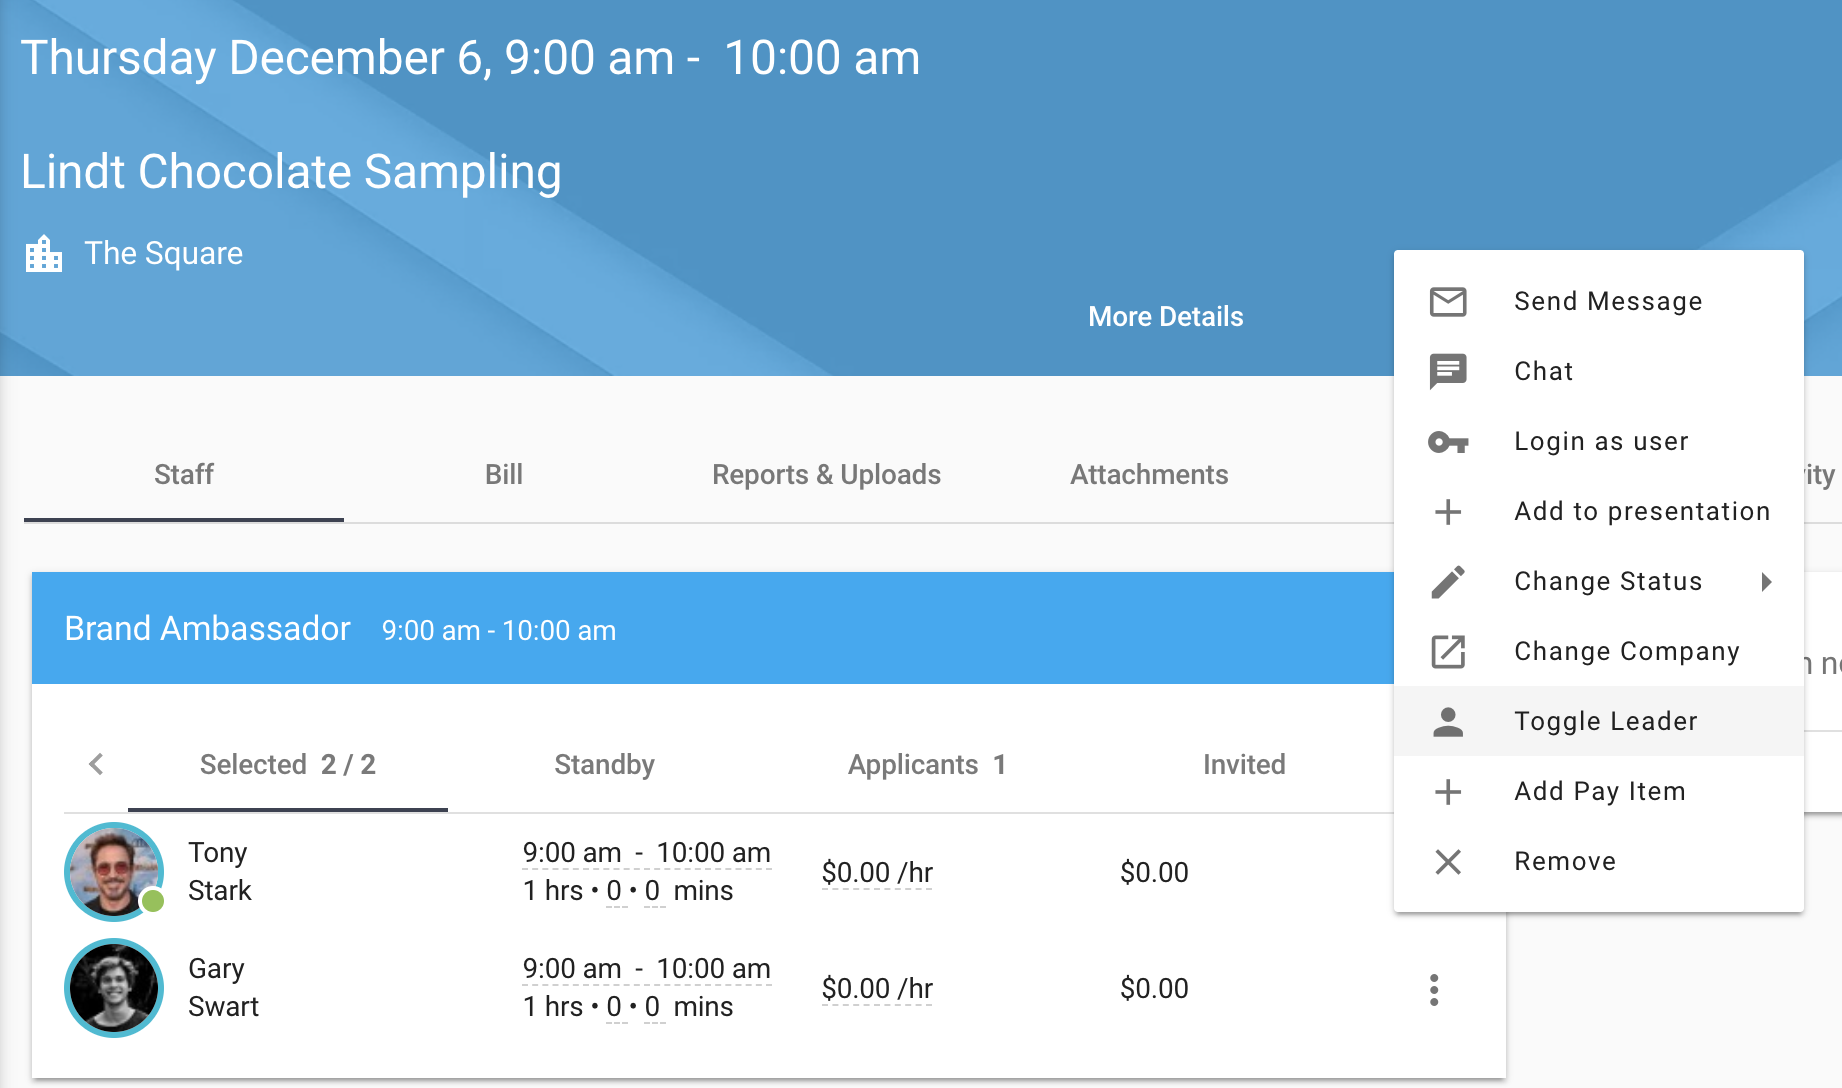Open Change Status menu entry

click(x=1599, y=581)
